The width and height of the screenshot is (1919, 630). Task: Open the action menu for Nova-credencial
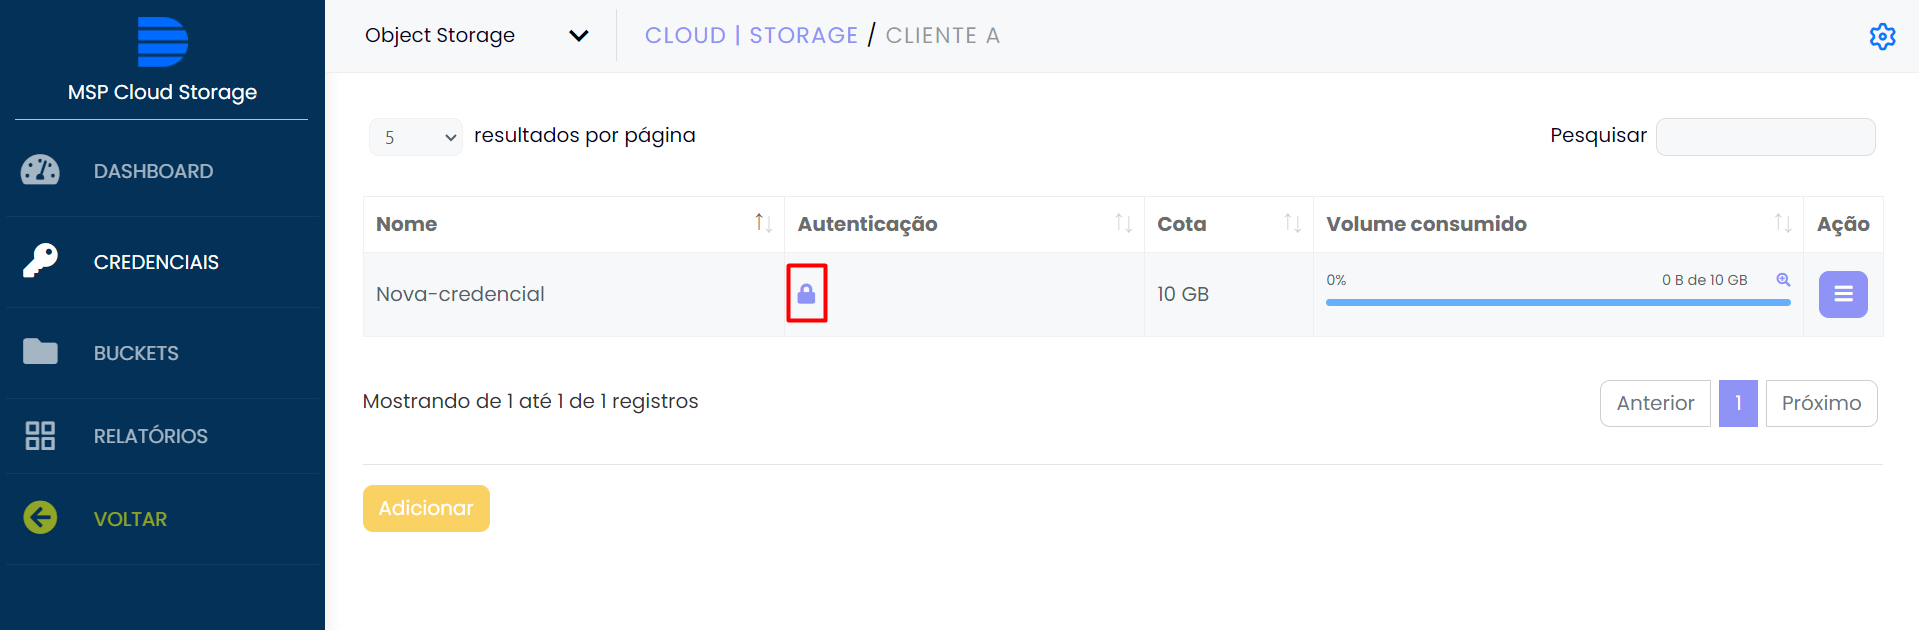coord(1842,294)
